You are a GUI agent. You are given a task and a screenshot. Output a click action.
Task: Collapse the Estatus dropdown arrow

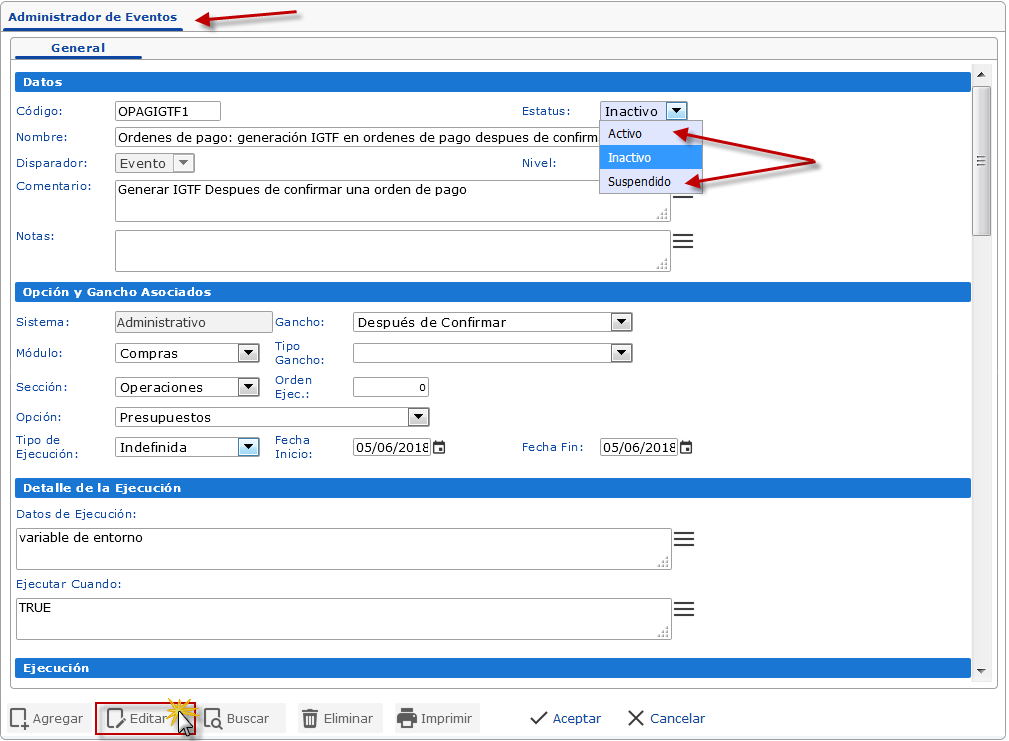(676, 111)
